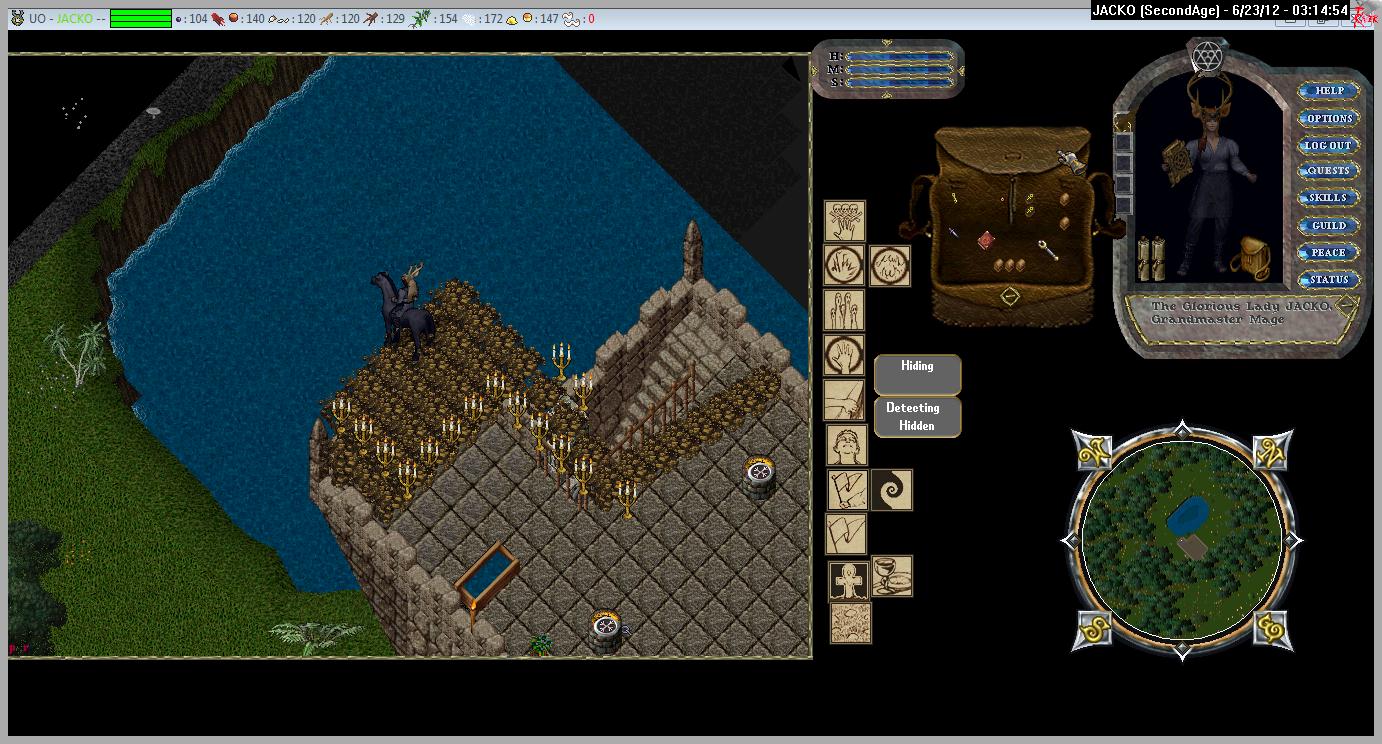
Task: Click the ankh gravestone spell icon
Action: [x=849, y=580]
